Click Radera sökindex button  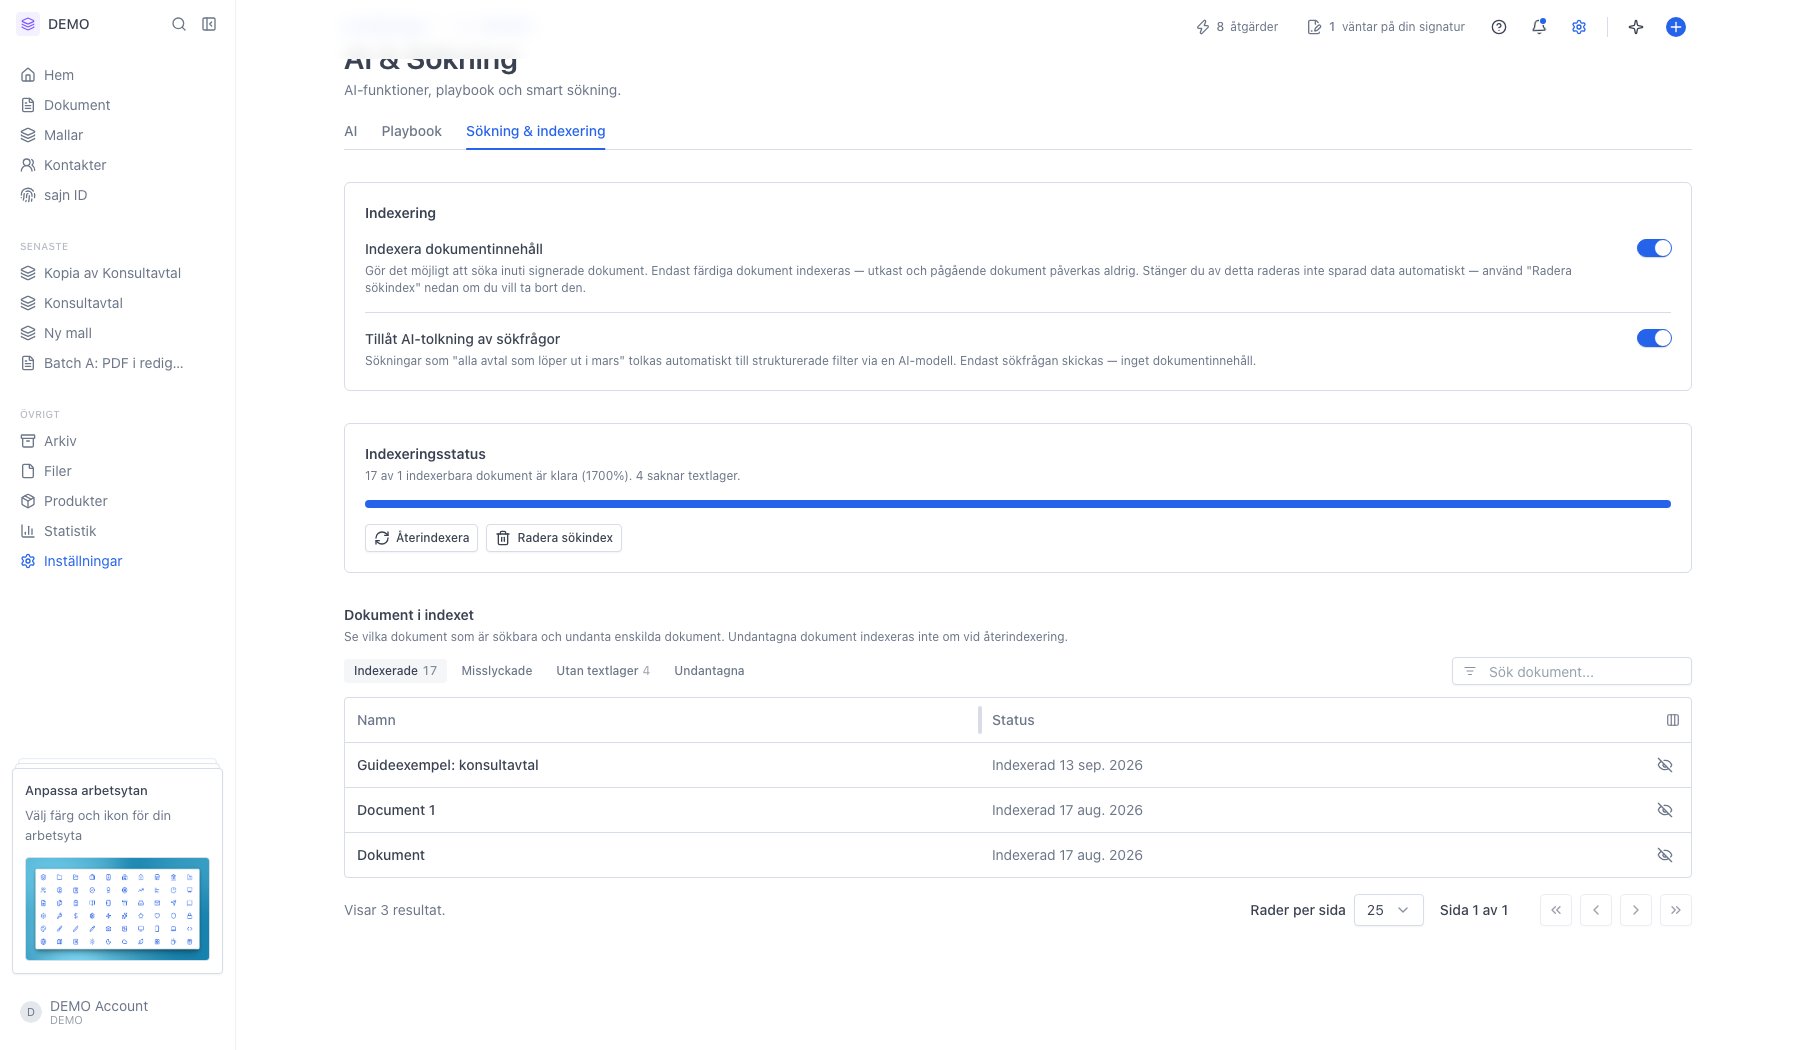pyautogui.click(x=554, y=538)
